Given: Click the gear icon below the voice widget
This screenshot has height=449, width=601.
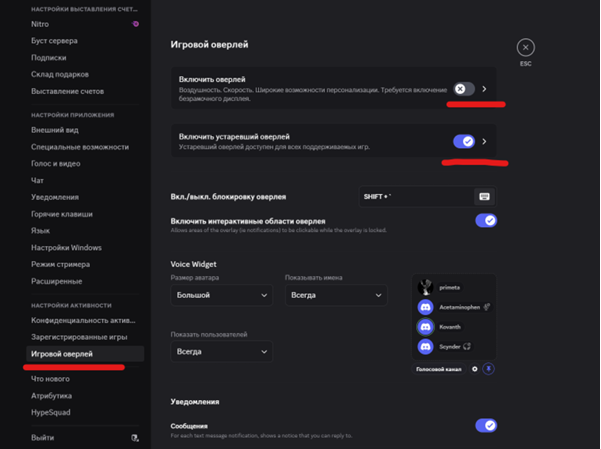Looking at the screenshot, I should pyautogui.click(x=474, y=369).
